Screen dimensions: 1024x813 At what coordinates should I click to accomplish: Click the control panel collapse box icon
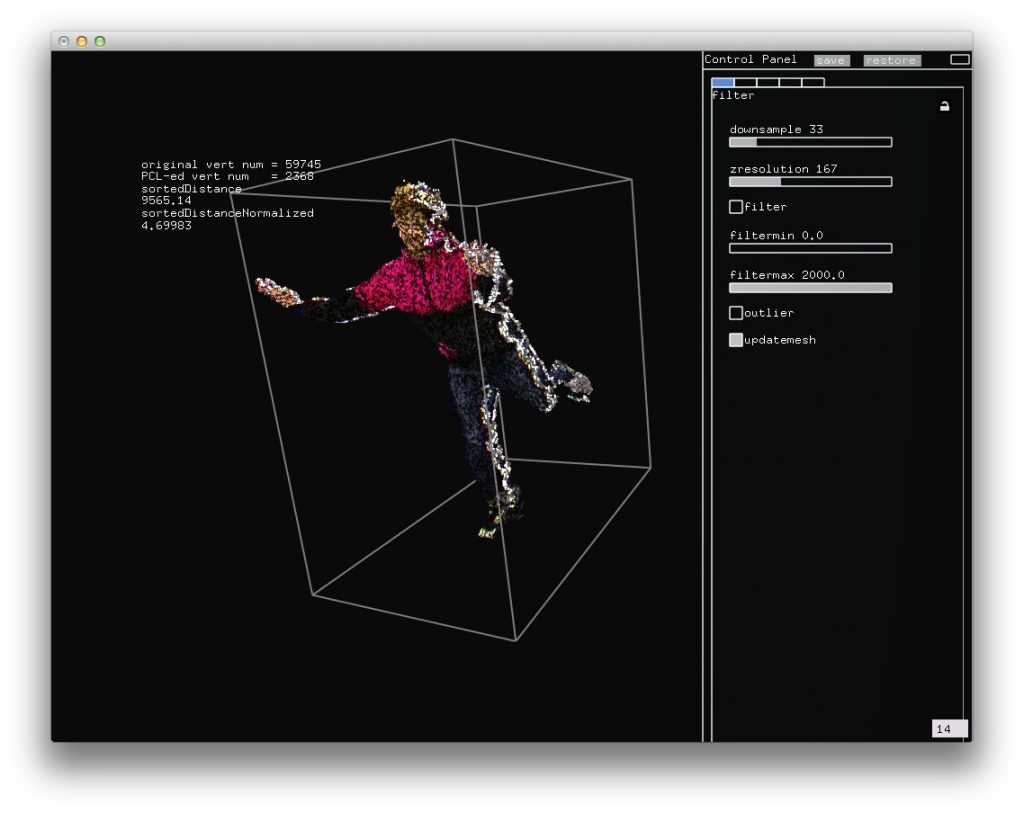point(959,60)
